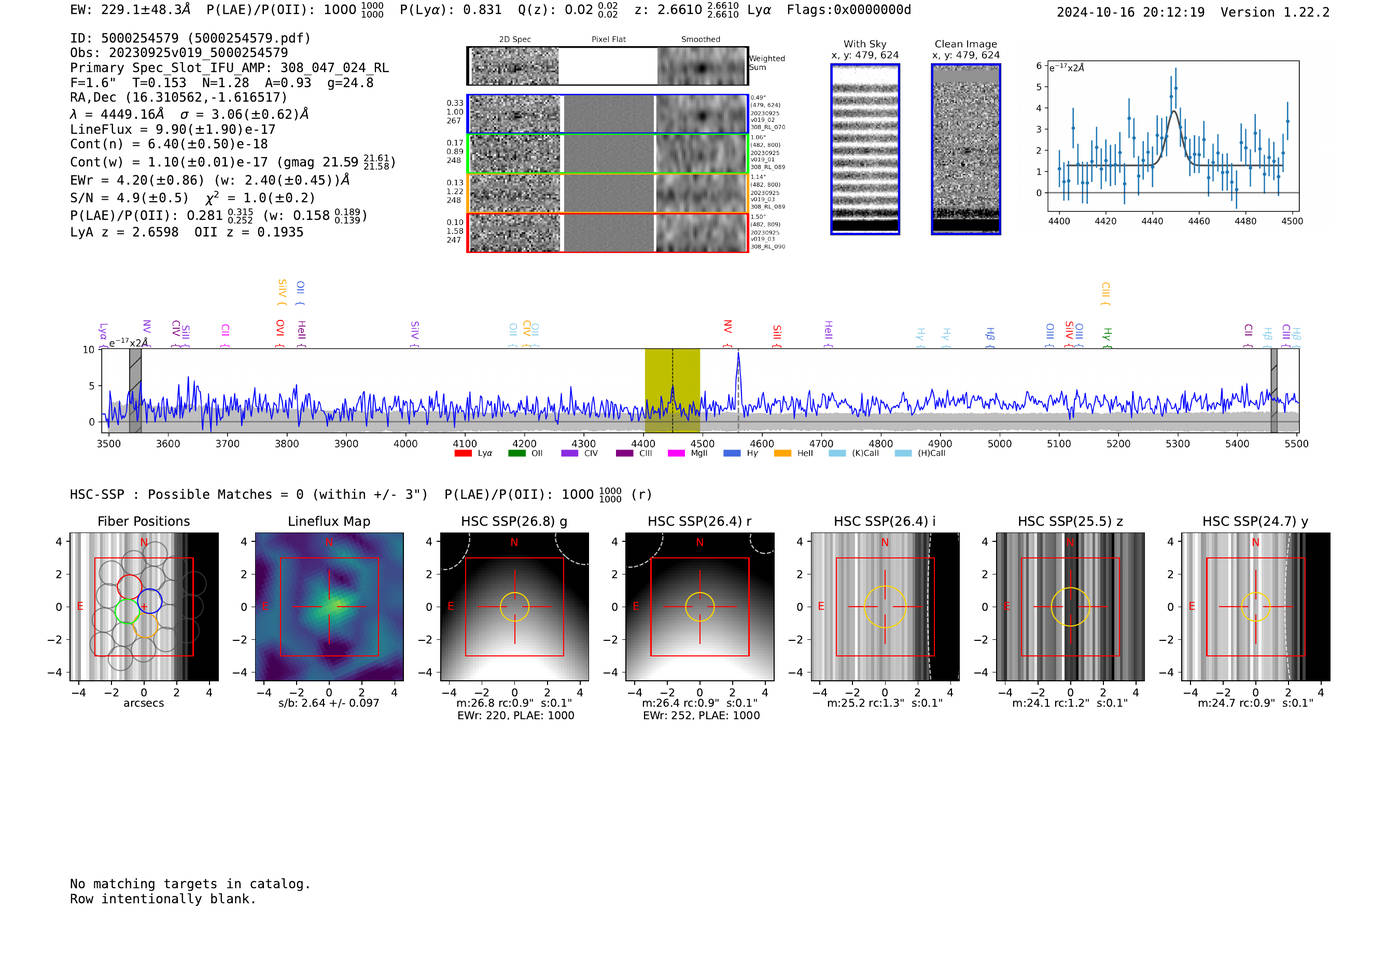The width and height of the screenshot is (1400, 953).
Task: Click the EWr: 252, PLAE: 1000 caption
Action: click(x=701, y=716)
